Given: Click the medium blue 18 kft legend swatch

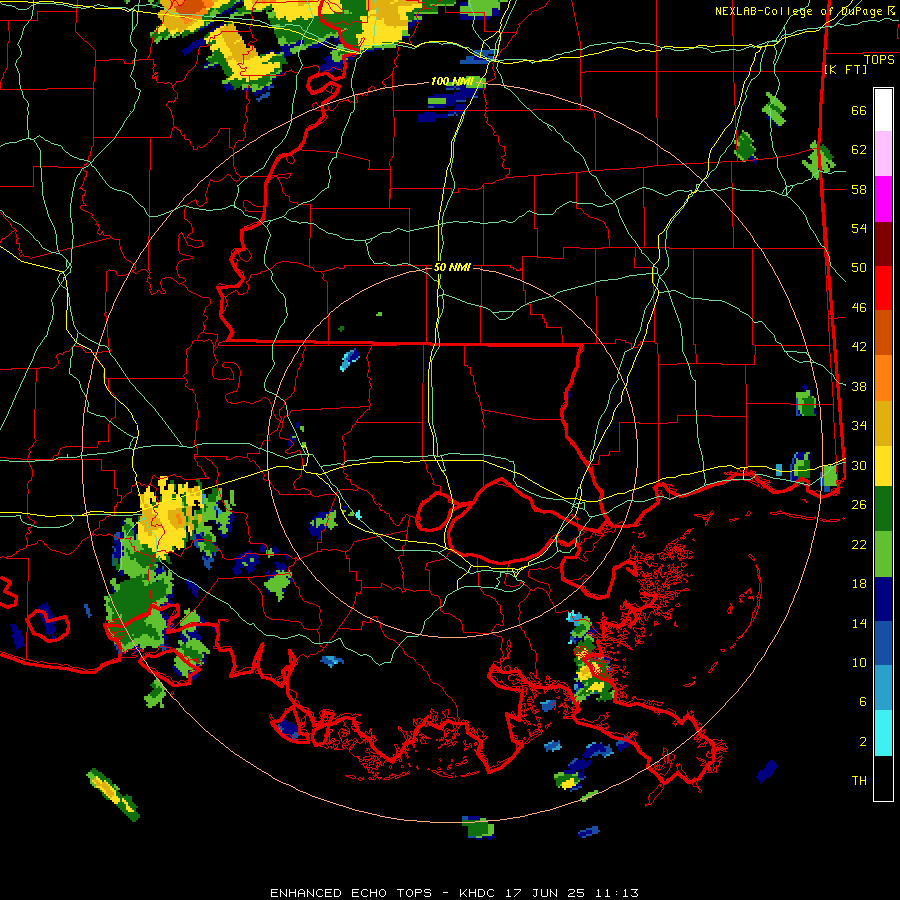Looking at the screenshot, I should 883,643.
